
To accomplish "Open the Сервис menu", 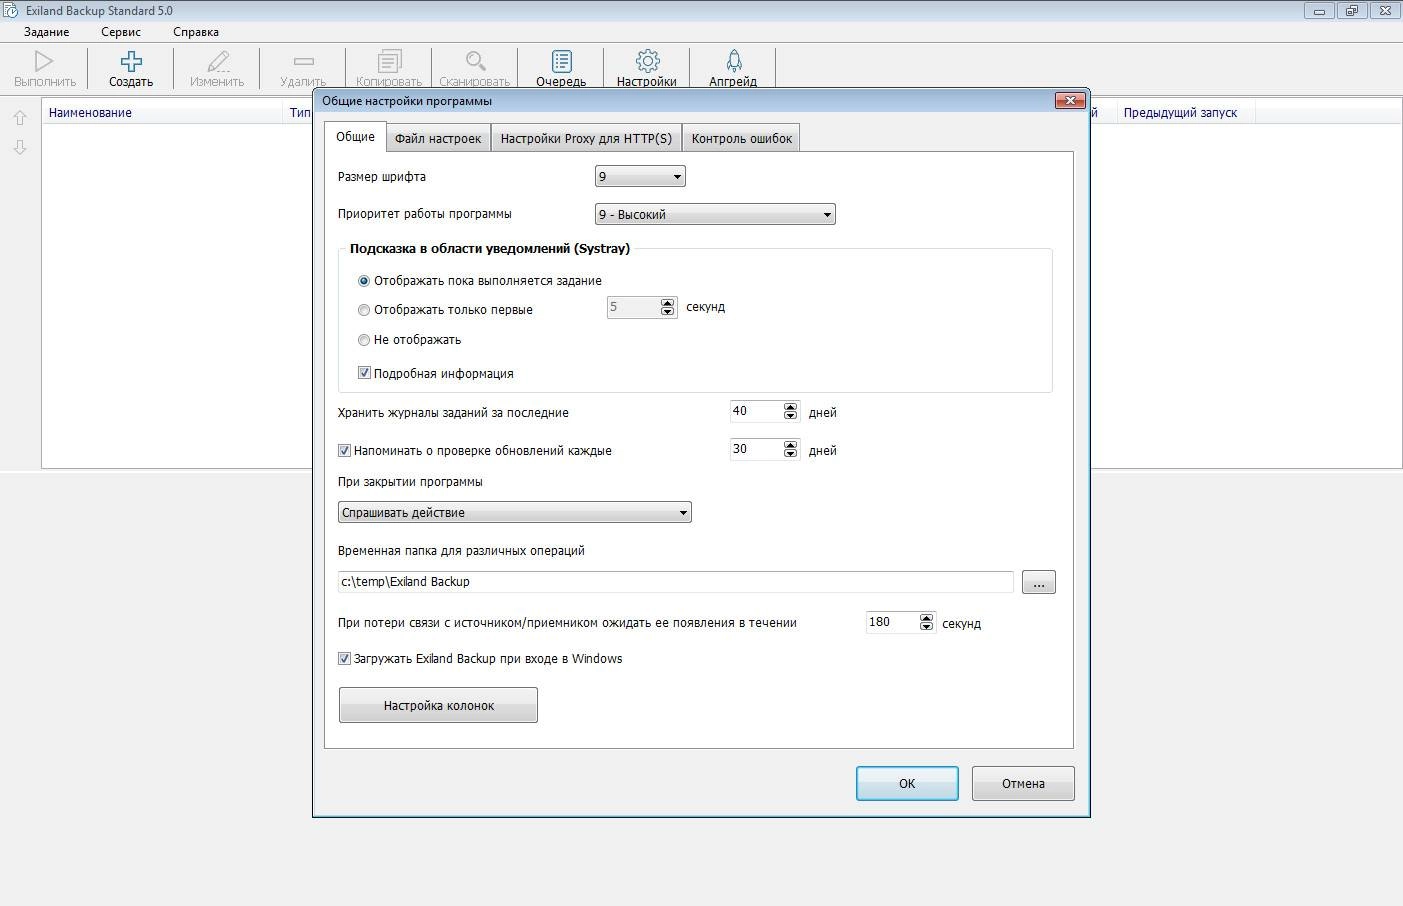I will [x=121, y=32].
